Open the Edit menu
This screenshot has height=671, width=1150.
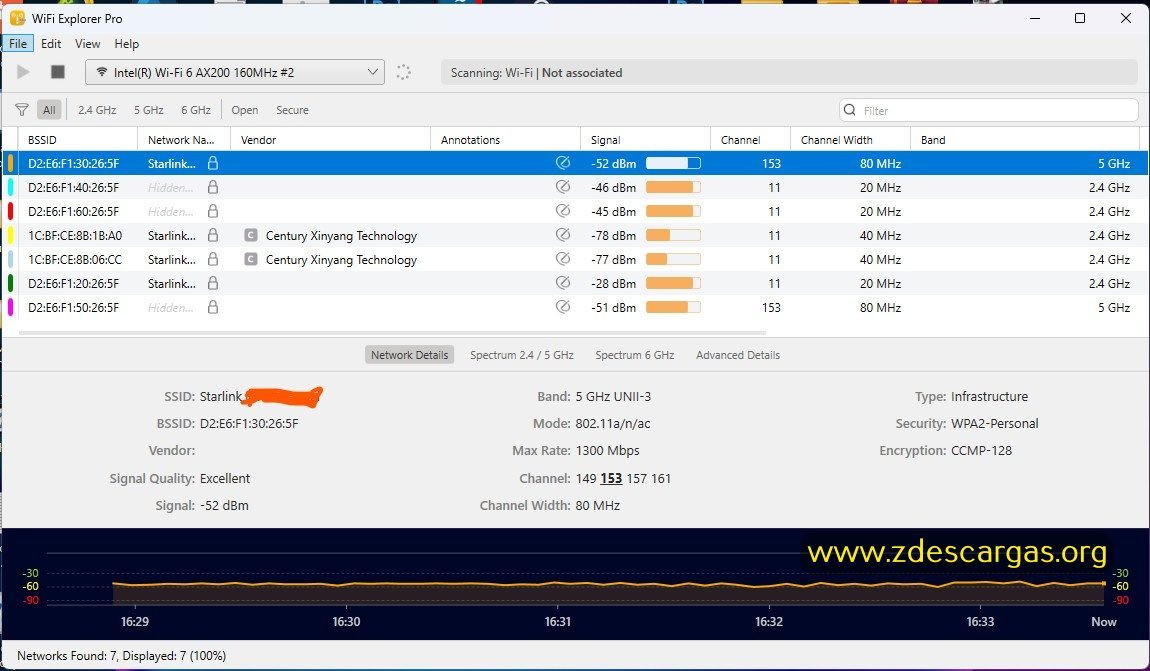coord(51,44)
